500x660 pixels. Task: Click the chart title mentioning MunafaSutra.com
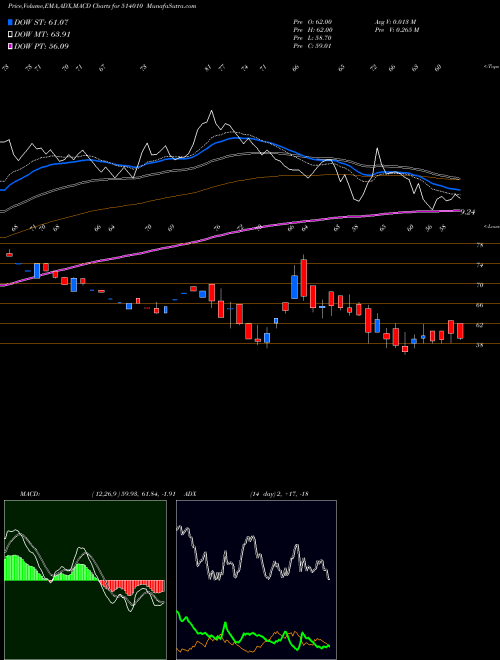tap(102, 6)
